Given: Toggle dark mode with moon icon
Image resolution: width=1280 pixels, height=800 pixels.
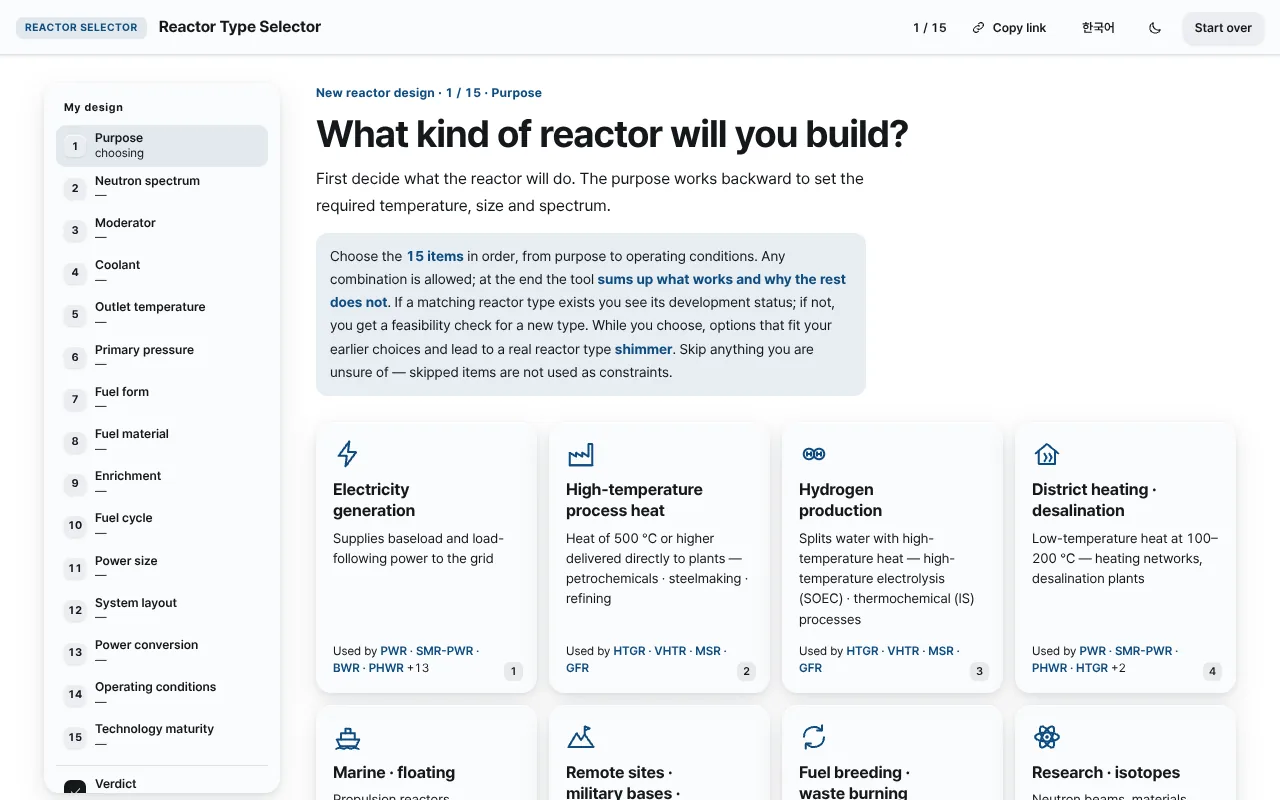Looking at the screenshot, I should click(1155, 28).
